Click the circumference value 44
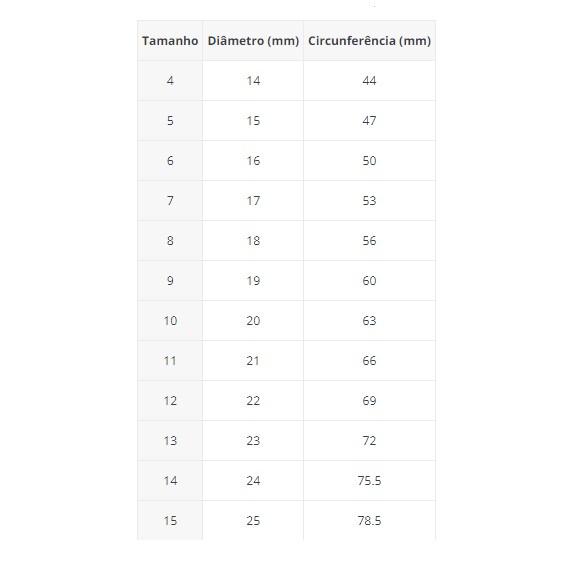 tap(369, 81)
